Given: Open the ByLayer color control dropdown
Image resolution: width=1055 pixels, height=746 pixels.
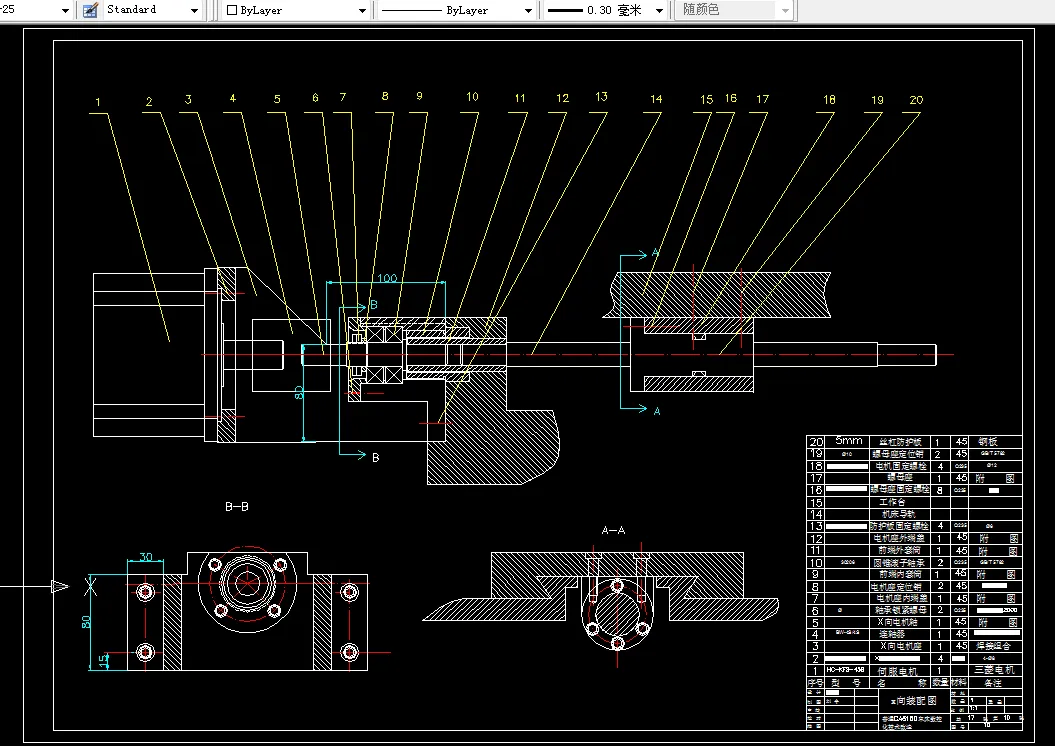Looking at the screenshot, I should pyautogui.click(x=362, y=11).
